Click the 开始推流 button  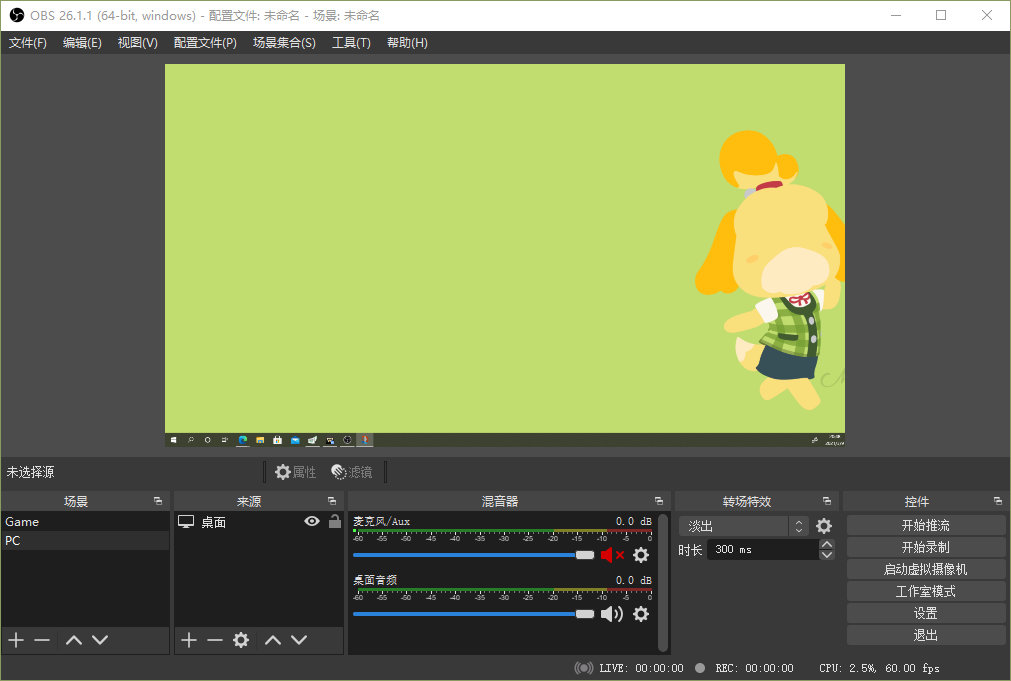click(x=925, y=525)
